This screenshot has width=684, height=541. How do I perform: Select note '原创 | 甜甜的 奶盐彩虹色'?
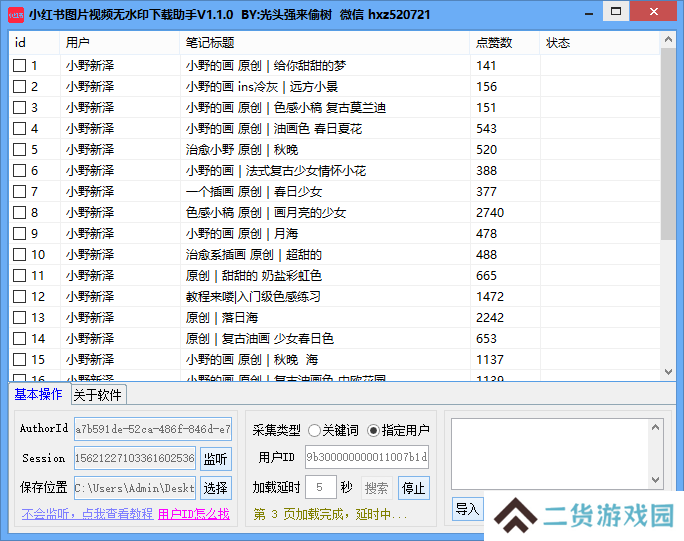click(x=254, y=275)
